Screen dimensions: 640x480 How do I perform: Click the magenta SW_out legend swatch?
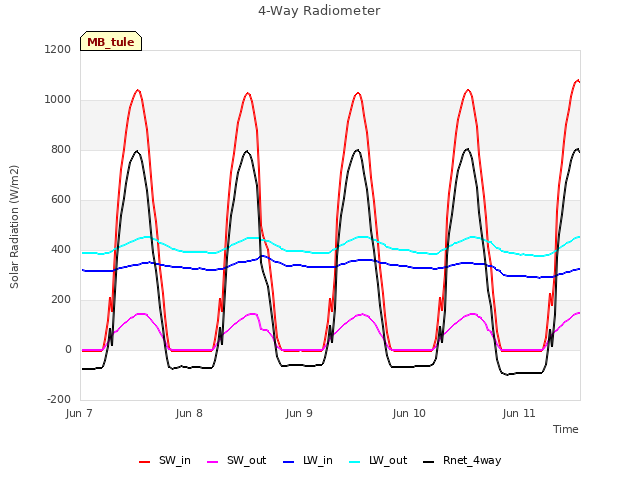pos(213,462)
